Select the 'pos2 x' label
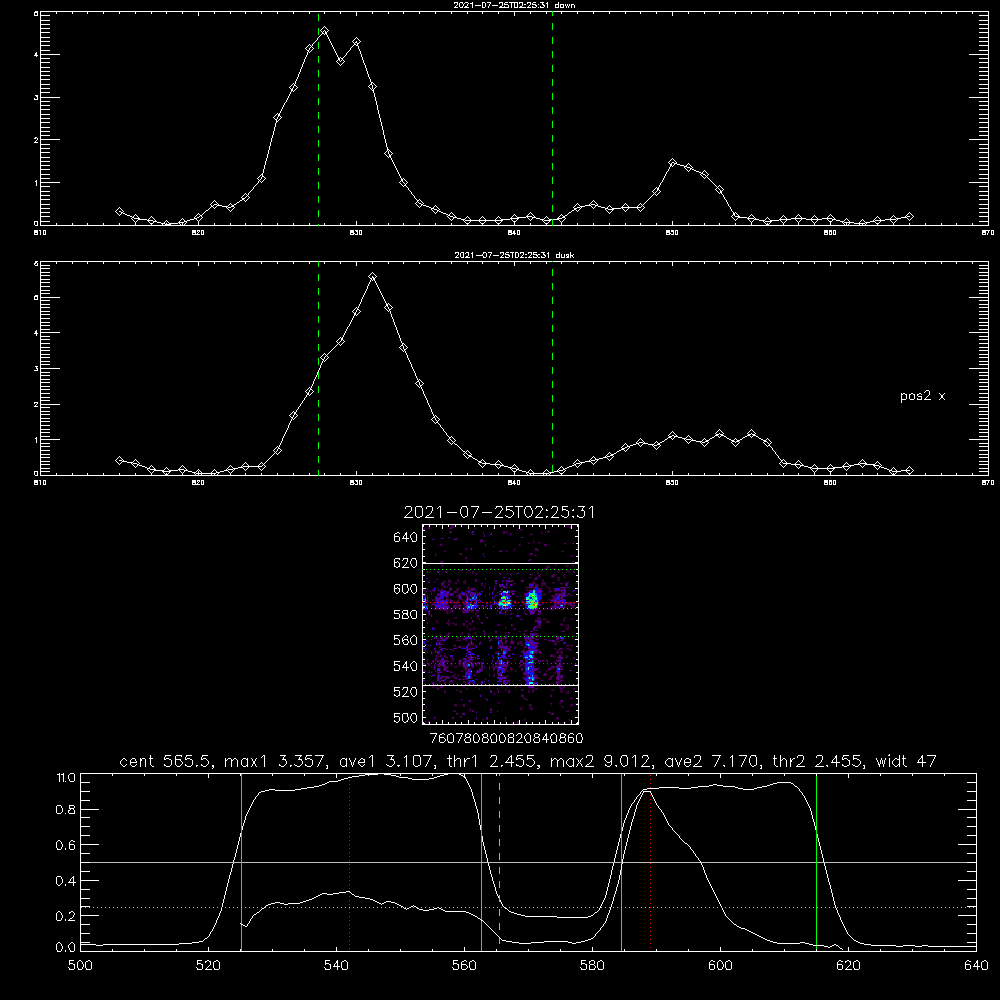 (x=922, y=396)
